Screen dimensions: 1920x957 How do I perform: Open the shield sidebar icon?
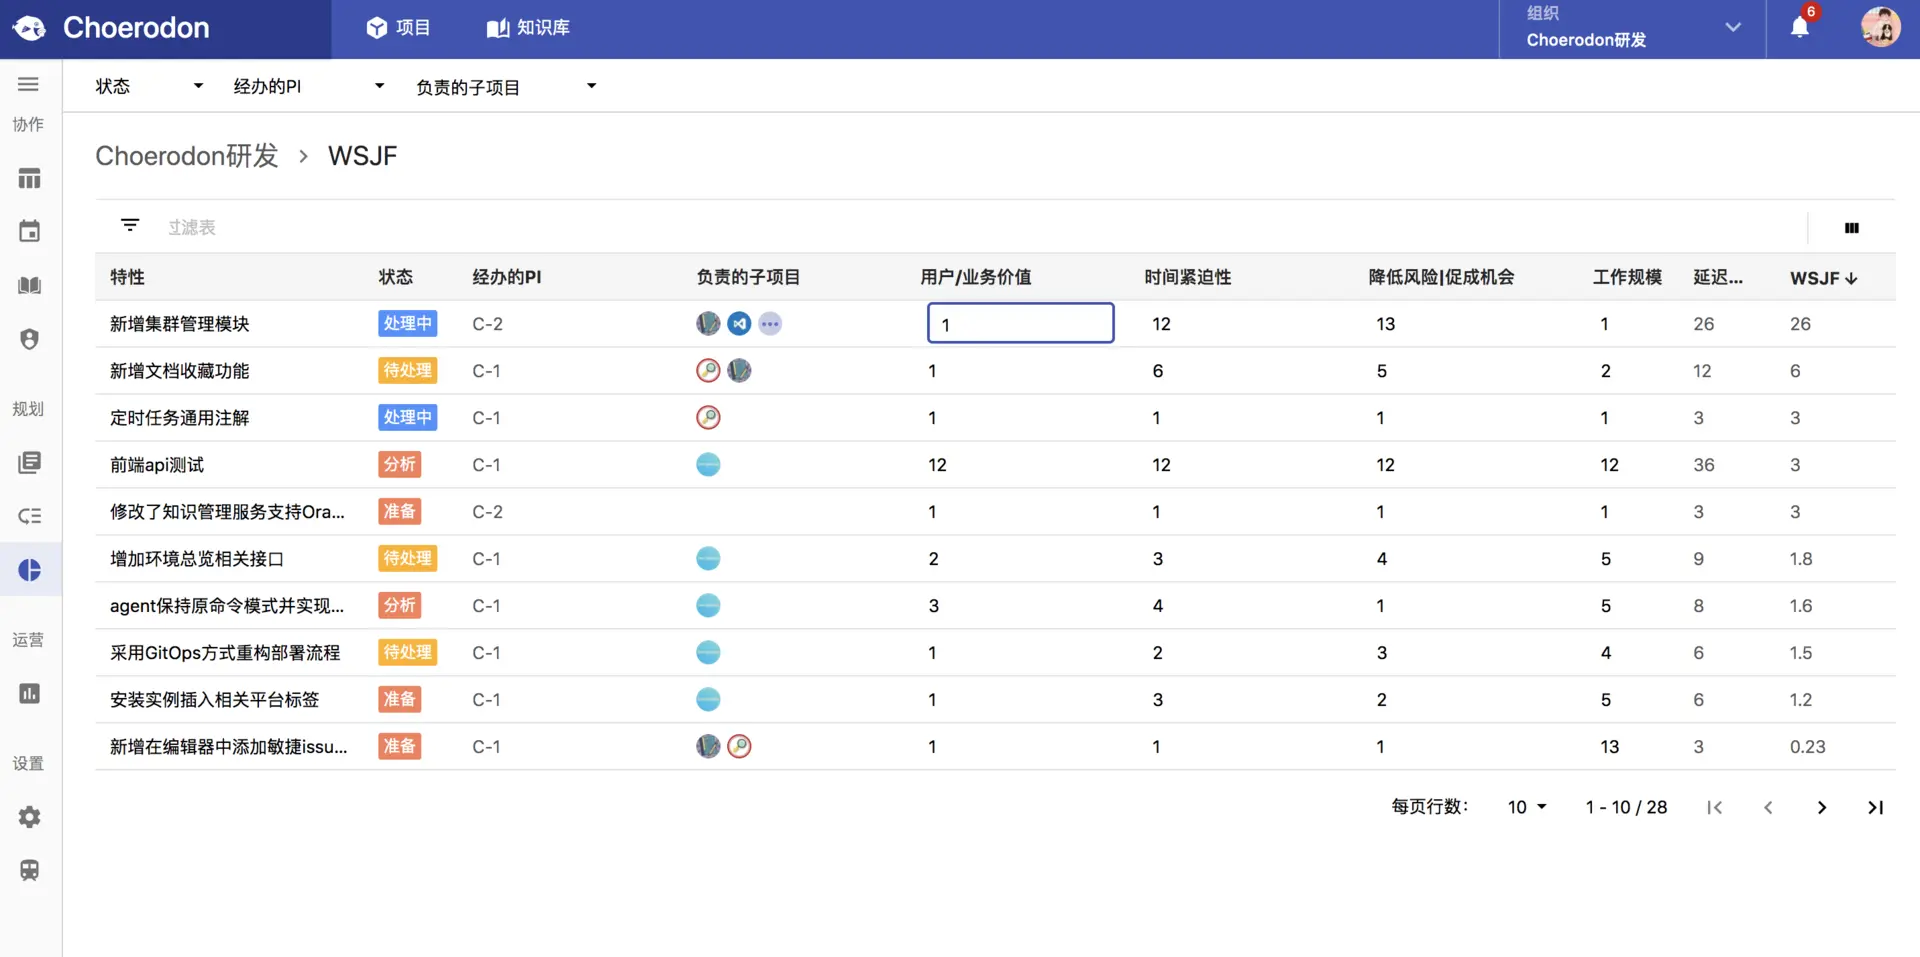[30, 340]
